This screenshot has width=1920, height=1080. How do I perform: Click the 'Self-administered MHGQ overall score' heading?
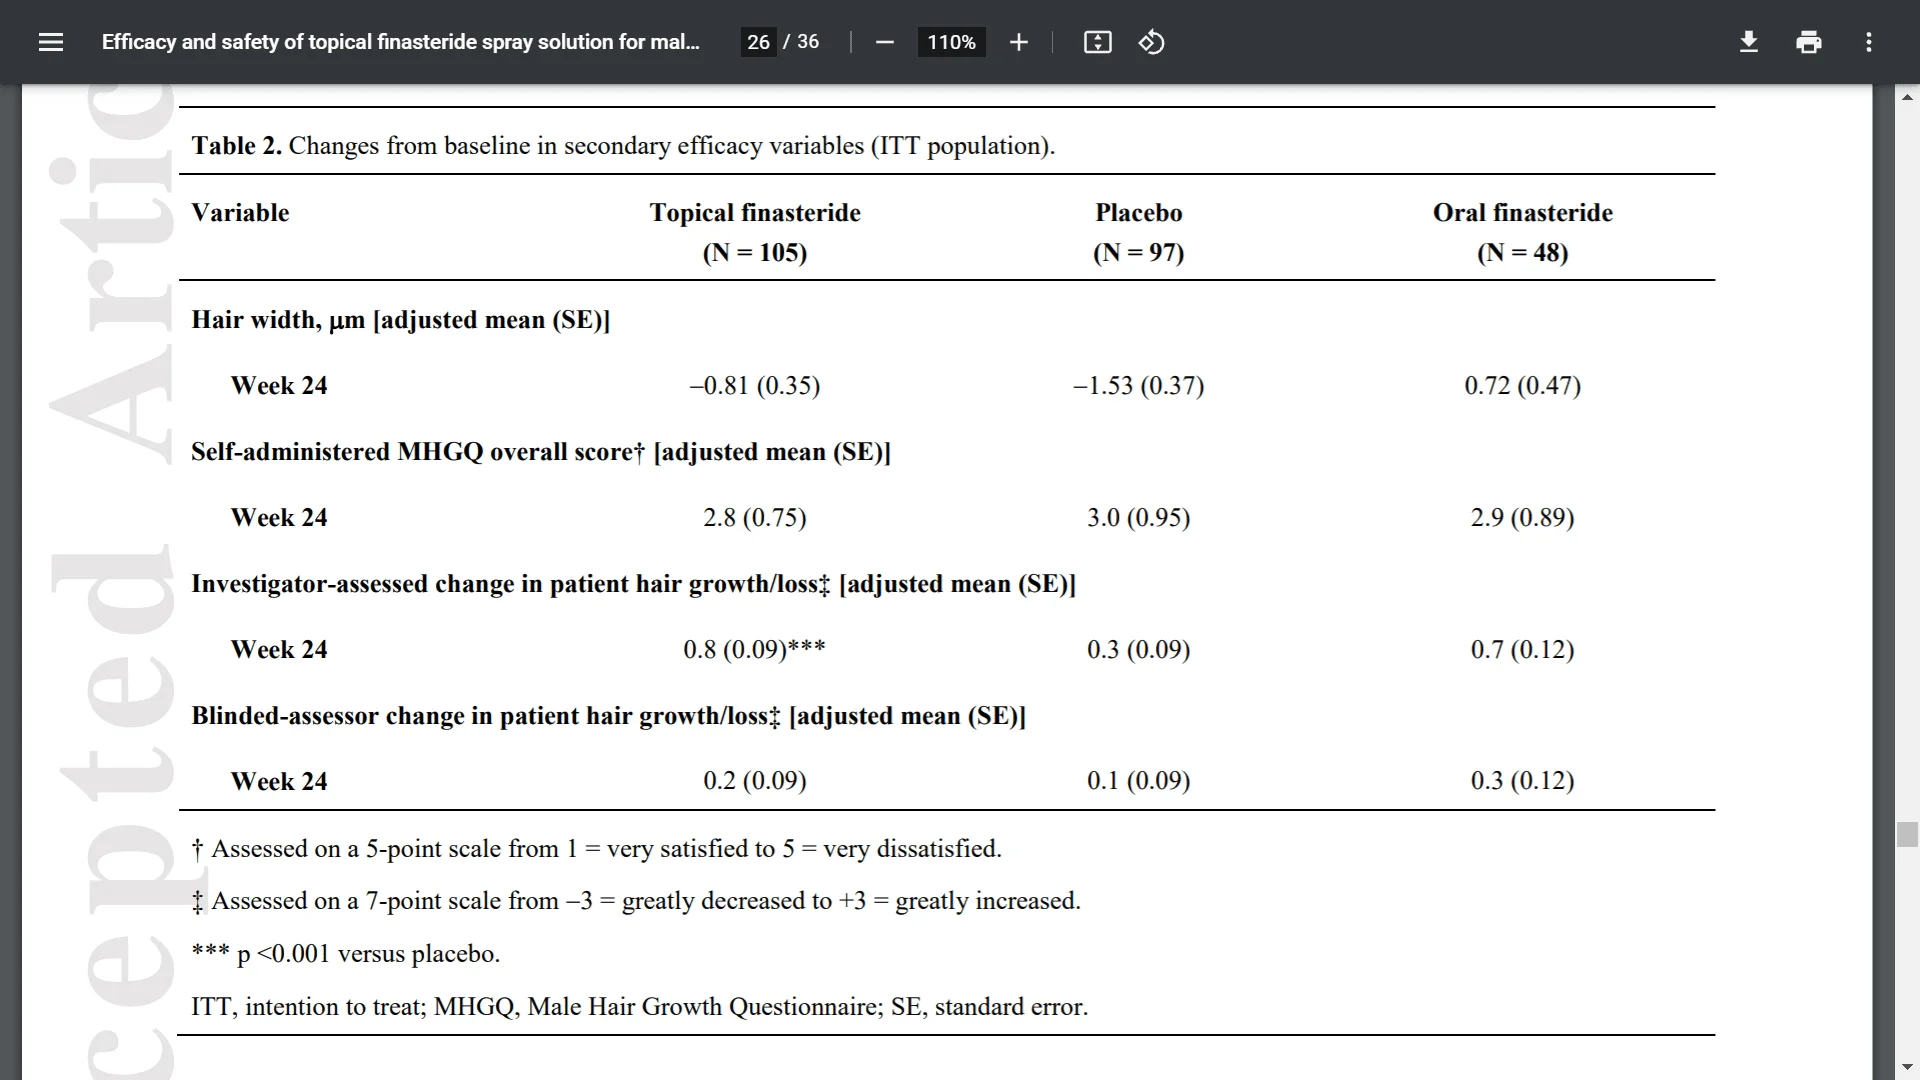click(x=541, y=452)
